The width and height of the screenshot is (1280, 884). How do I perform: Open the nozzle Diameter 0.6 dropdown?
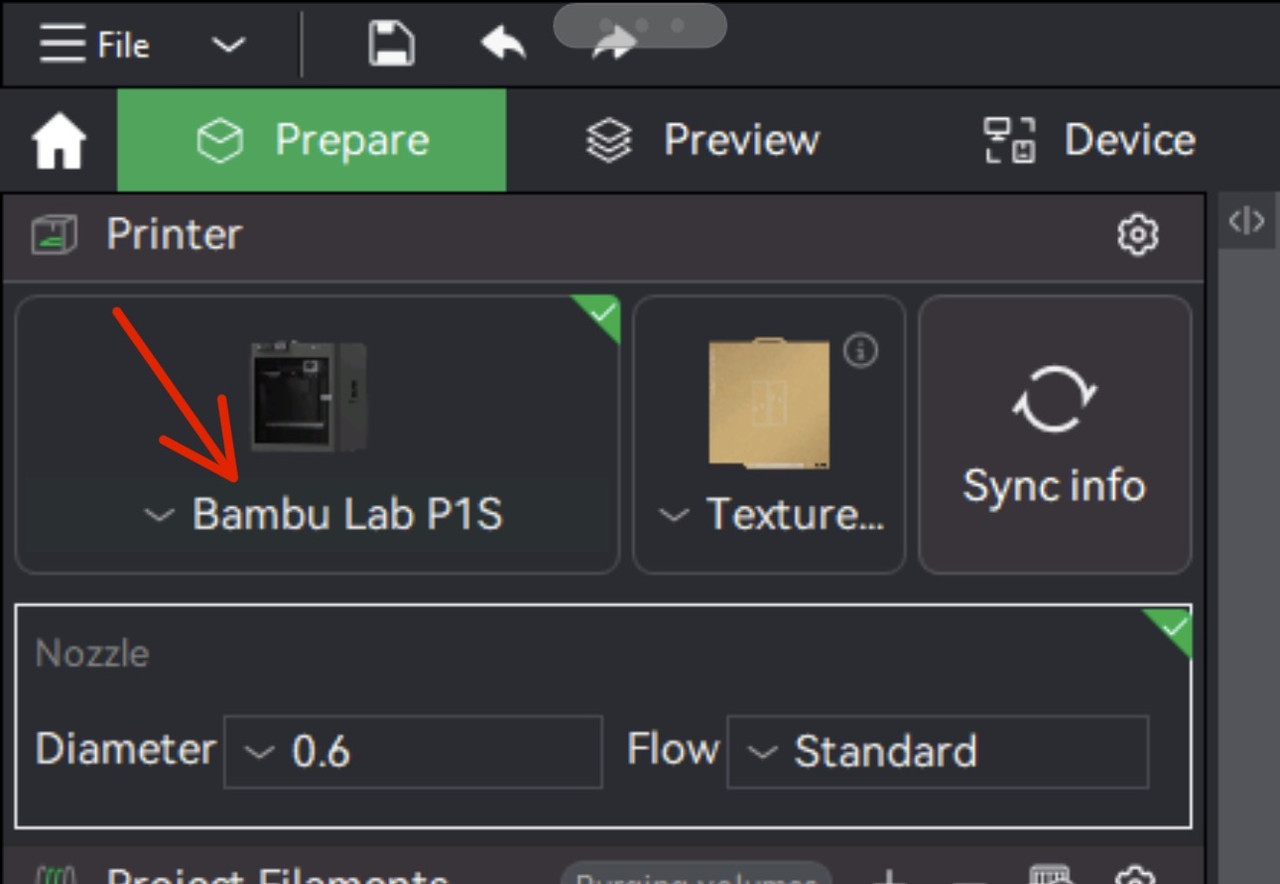412,751
